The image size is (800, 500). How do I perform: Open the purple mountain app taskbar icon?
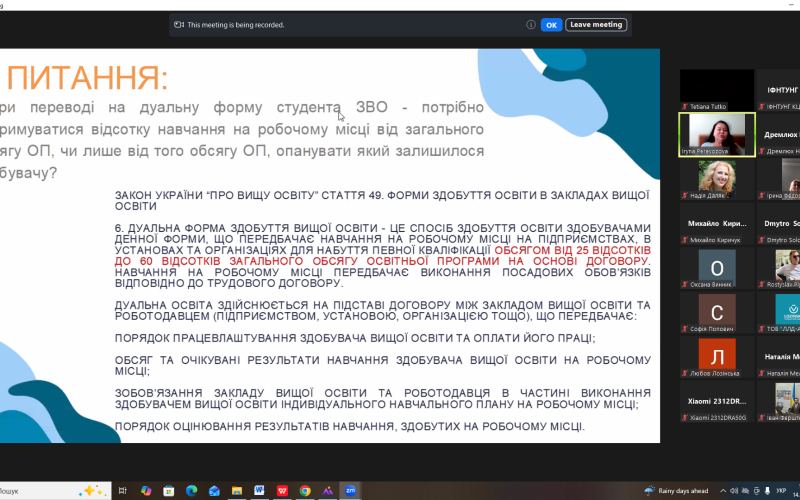328,491
